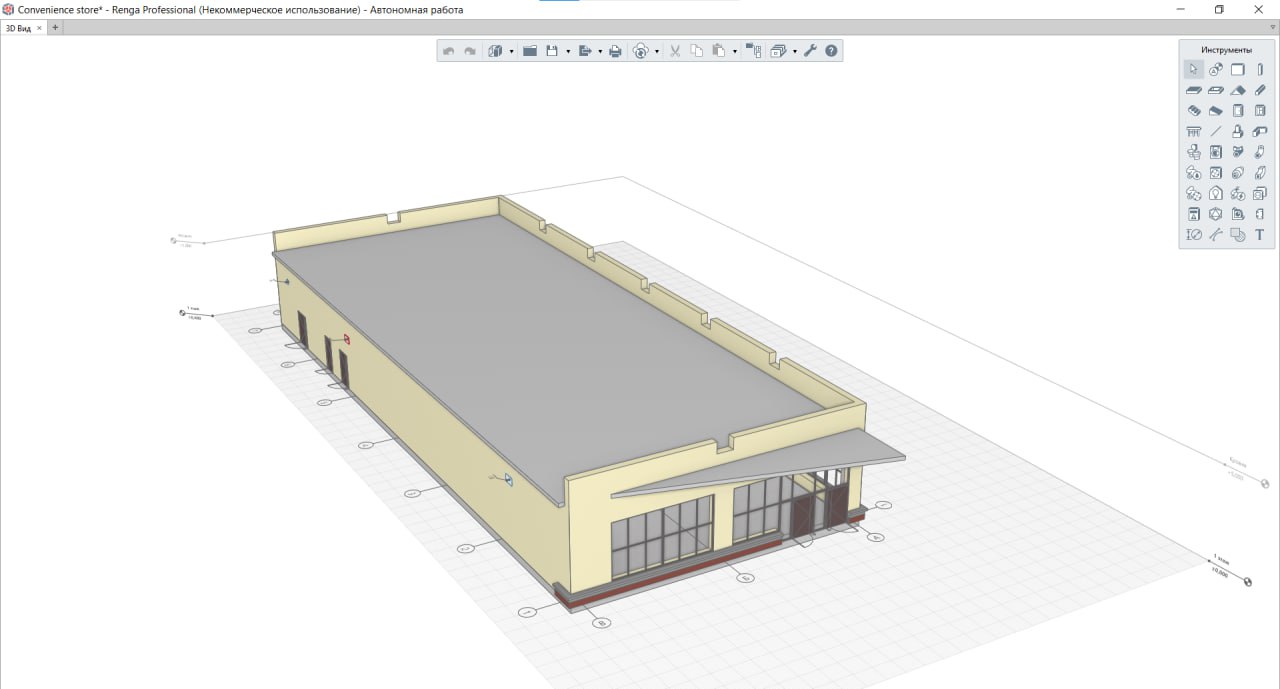This screenshot has height=689, width=1280.
Task: Close the 3D Вид tab
Action: tap(40, 28)
